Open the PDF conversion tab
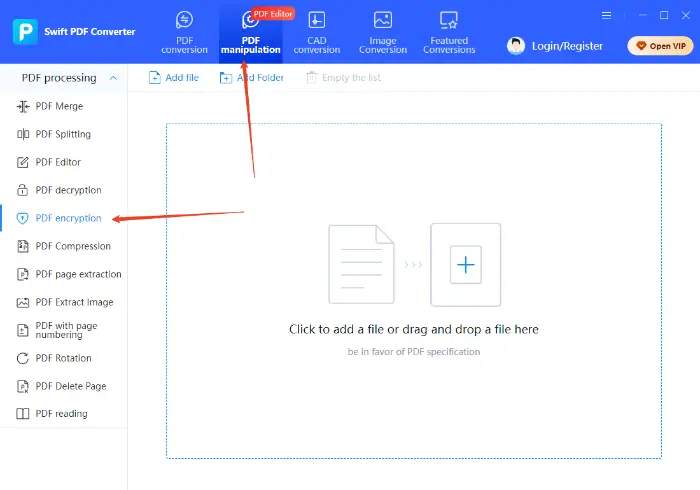700x490 pixels. click(184, 33)
